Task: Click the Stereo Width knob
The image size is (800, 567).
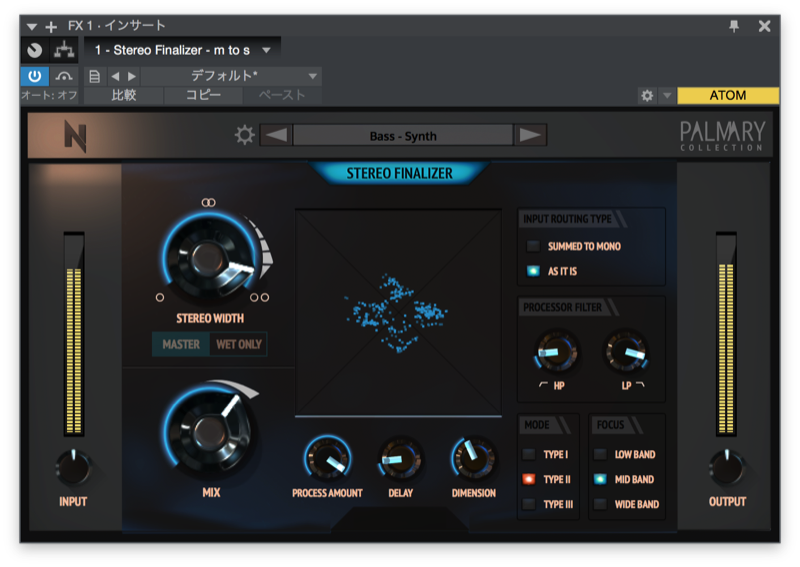Action: pos(210,257)
